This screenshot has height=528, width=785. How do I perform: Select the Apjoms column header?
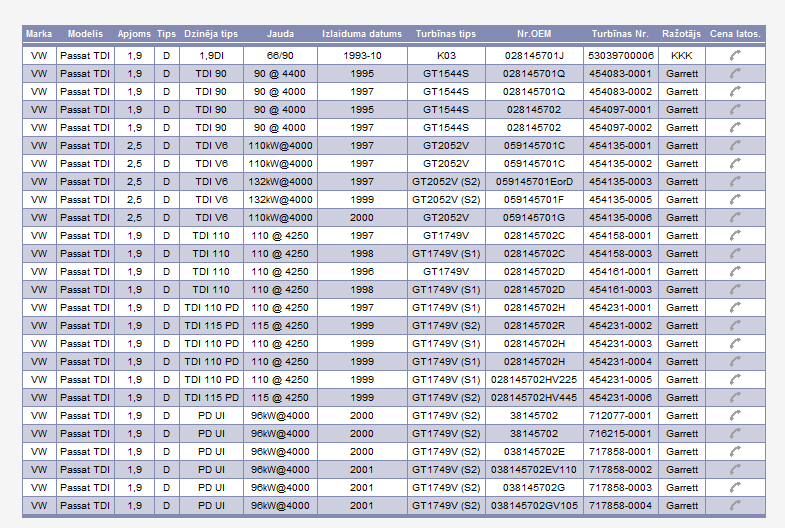[x=134, y=34]
